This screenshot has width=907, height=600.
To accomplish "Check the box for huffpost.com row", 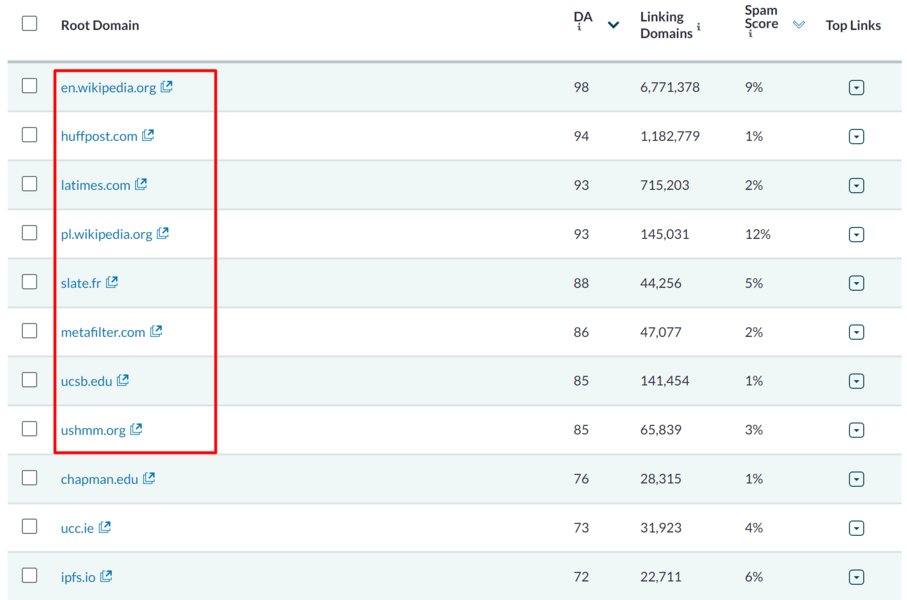I will pos(30,135).
